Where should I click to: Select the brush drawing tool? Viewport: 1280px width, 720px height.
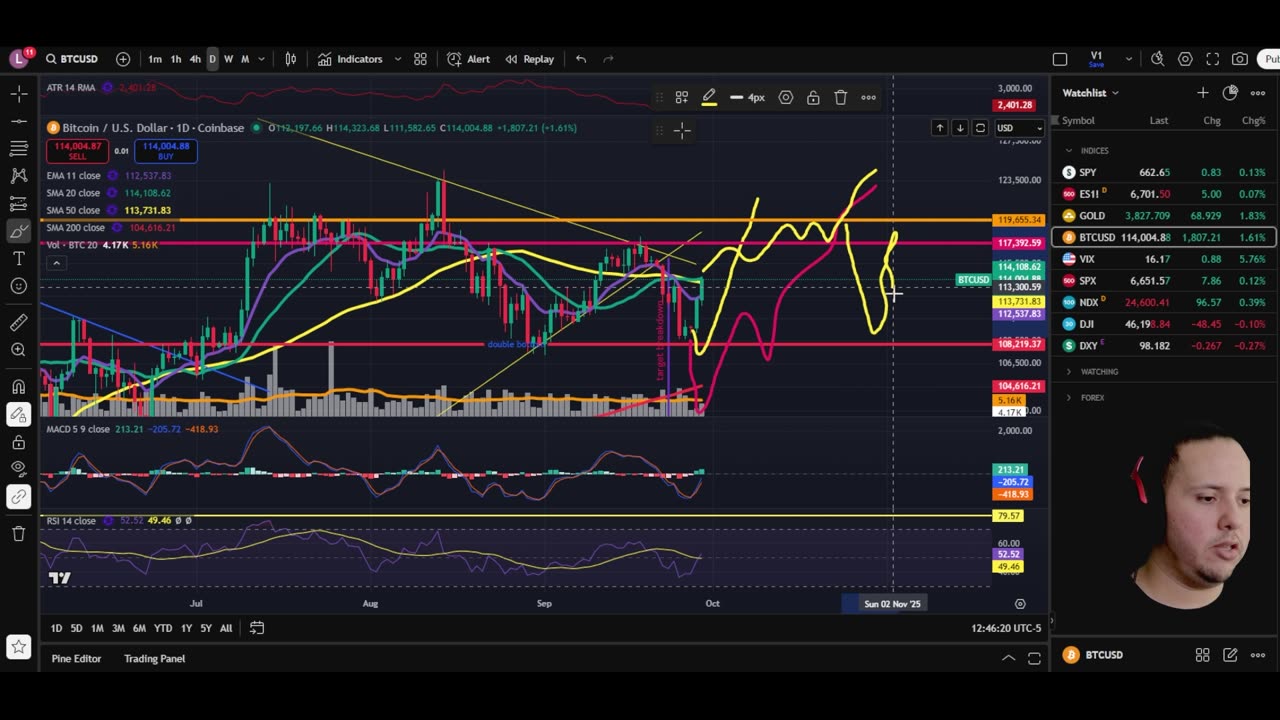click(19, 231)
